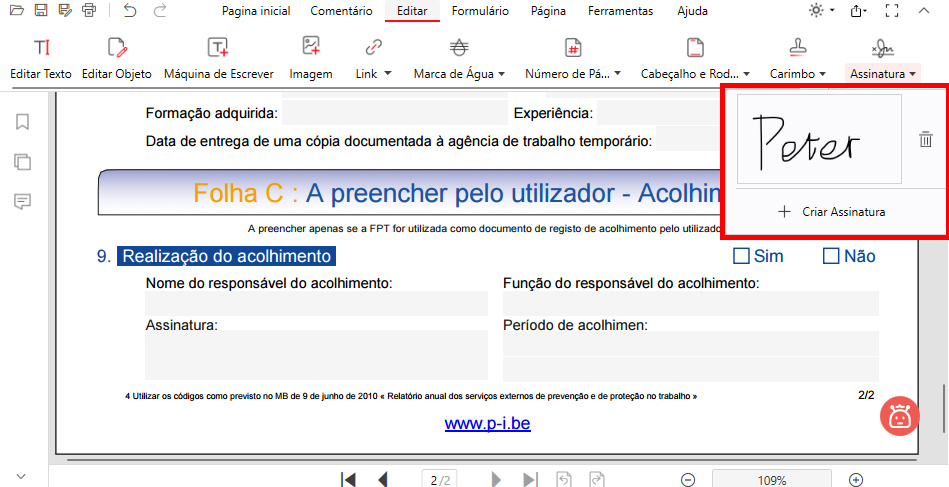Redo the last undone action
The width and height of the screenshot is (949, 487).
pyautogui.click(x=160, y=10)
